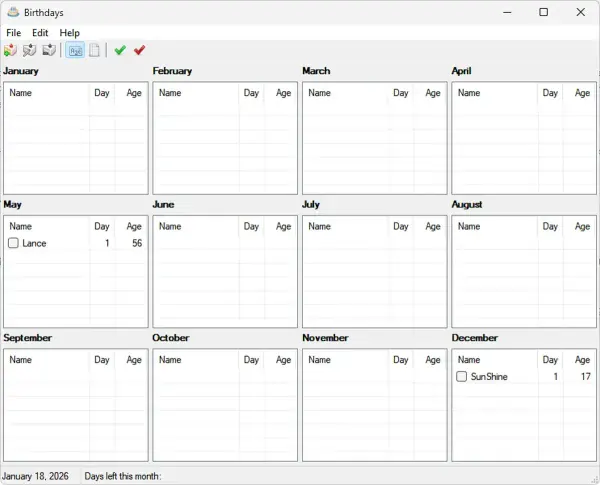Sort December list by Age header
The image size is (600, 485).
tap(580, 360)
